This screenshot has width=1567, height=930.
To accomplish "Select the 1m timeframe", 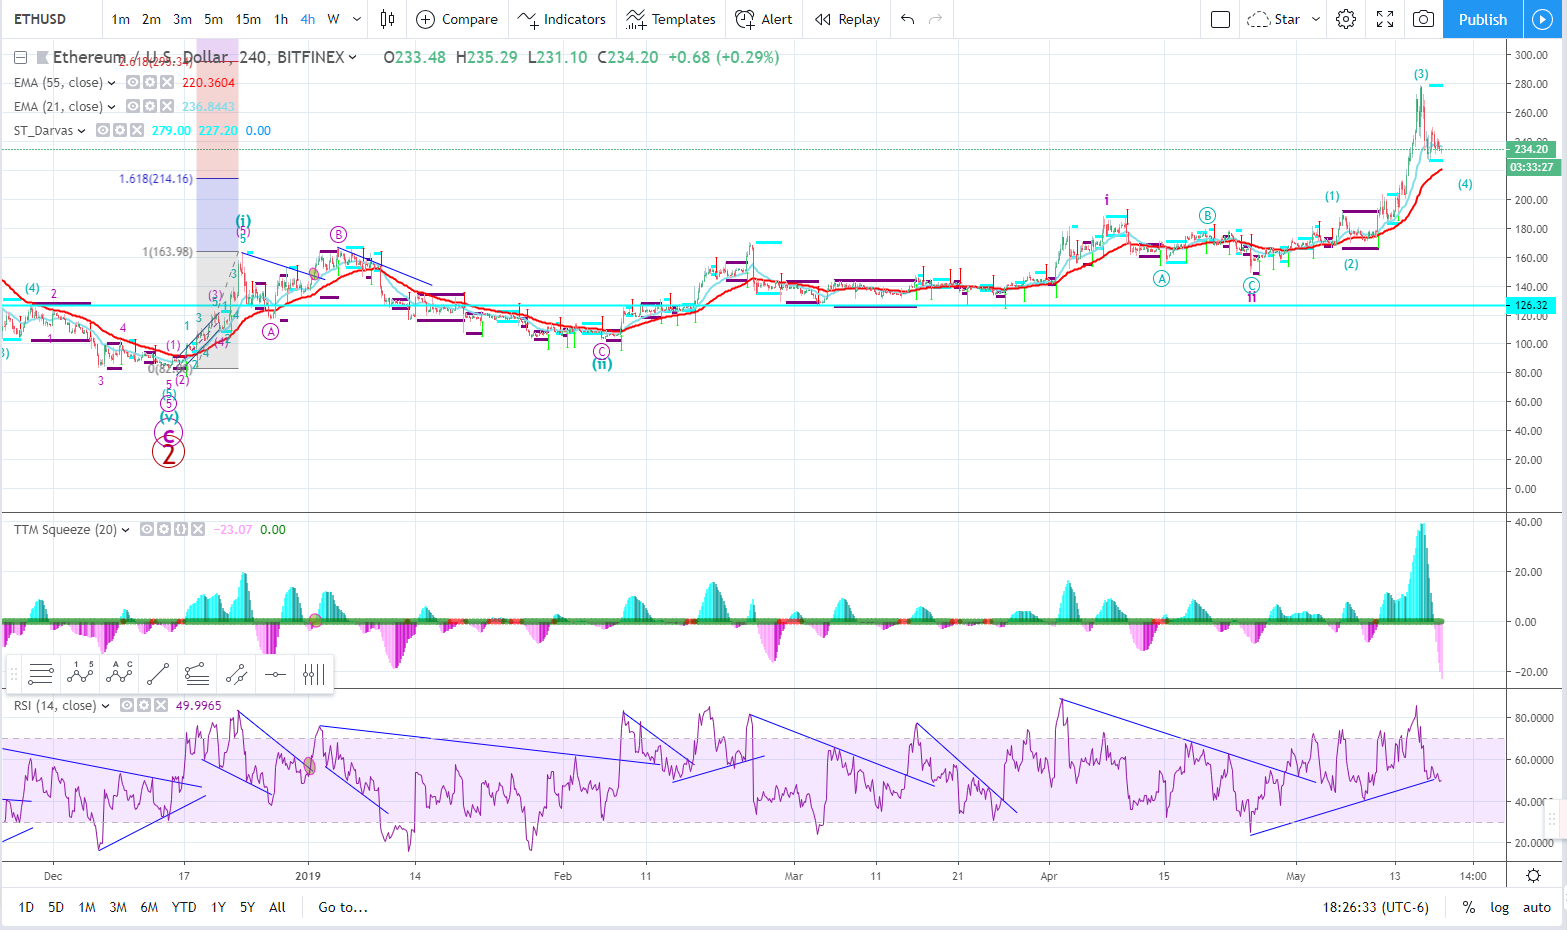I will pyautogui.click(x=121, y=19).
